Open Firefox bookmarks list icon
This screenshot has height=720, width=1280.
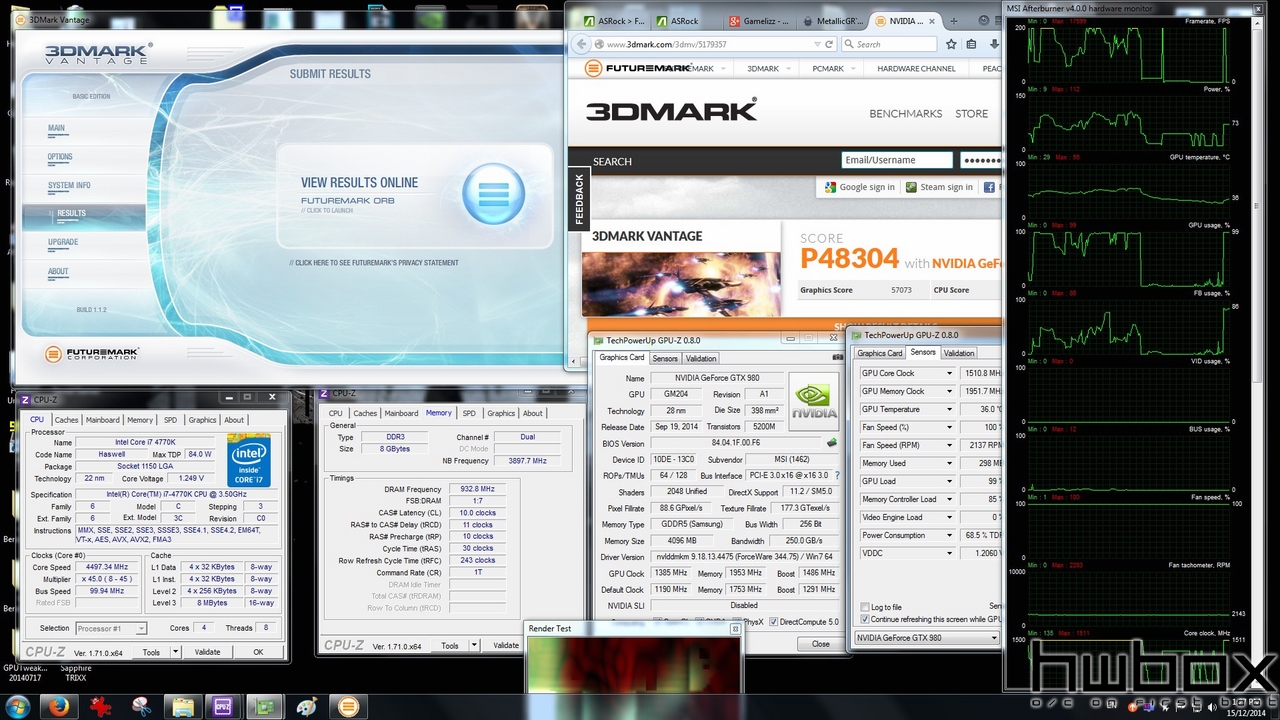pyautogui.click(x=972, y=44)
